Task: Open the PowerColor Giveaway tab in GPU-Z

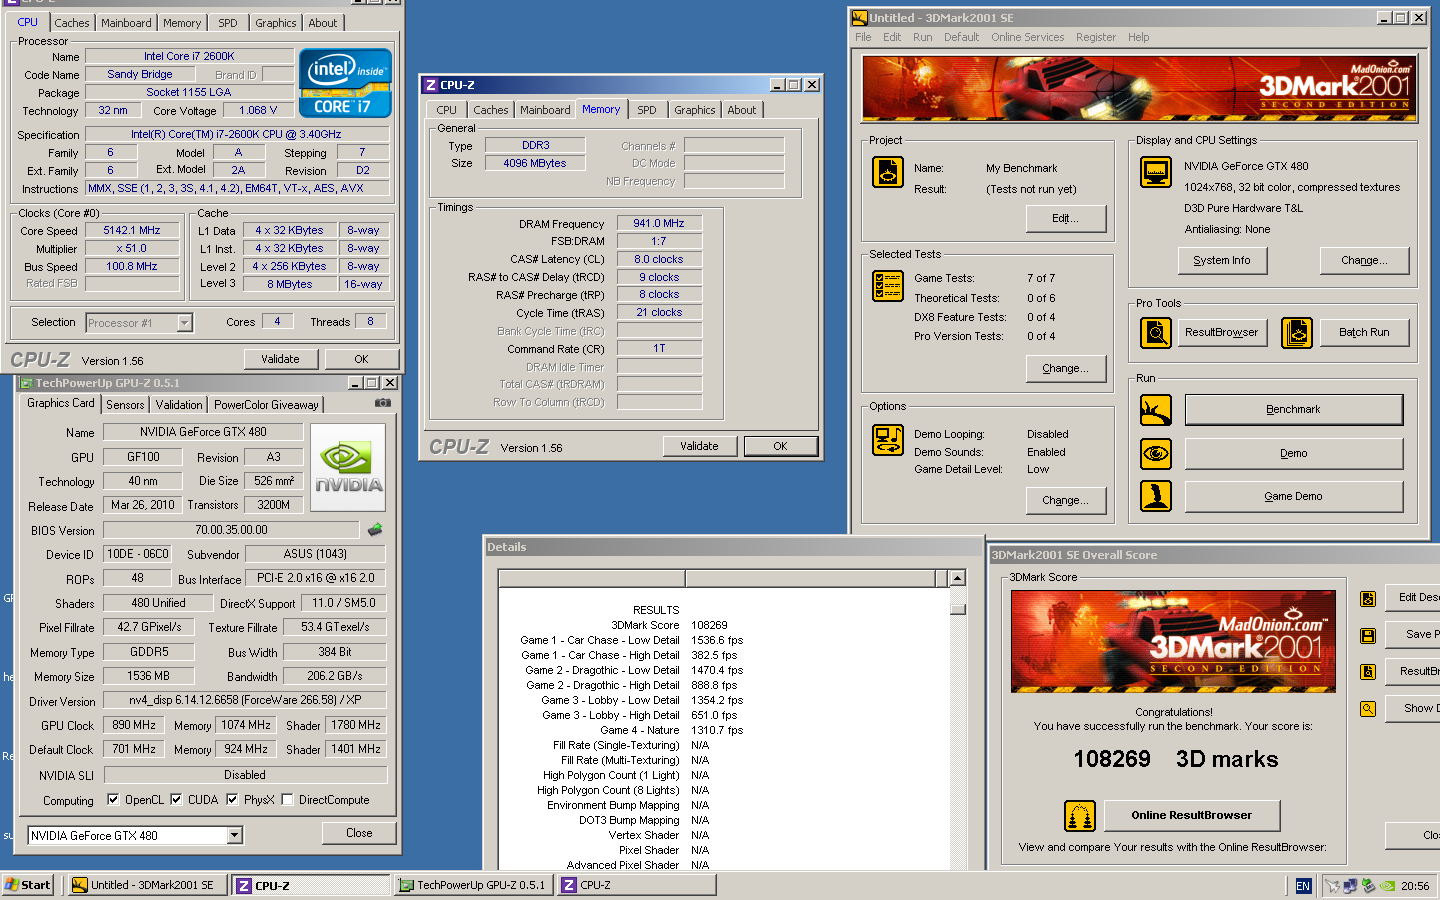Action: (266, 405)
